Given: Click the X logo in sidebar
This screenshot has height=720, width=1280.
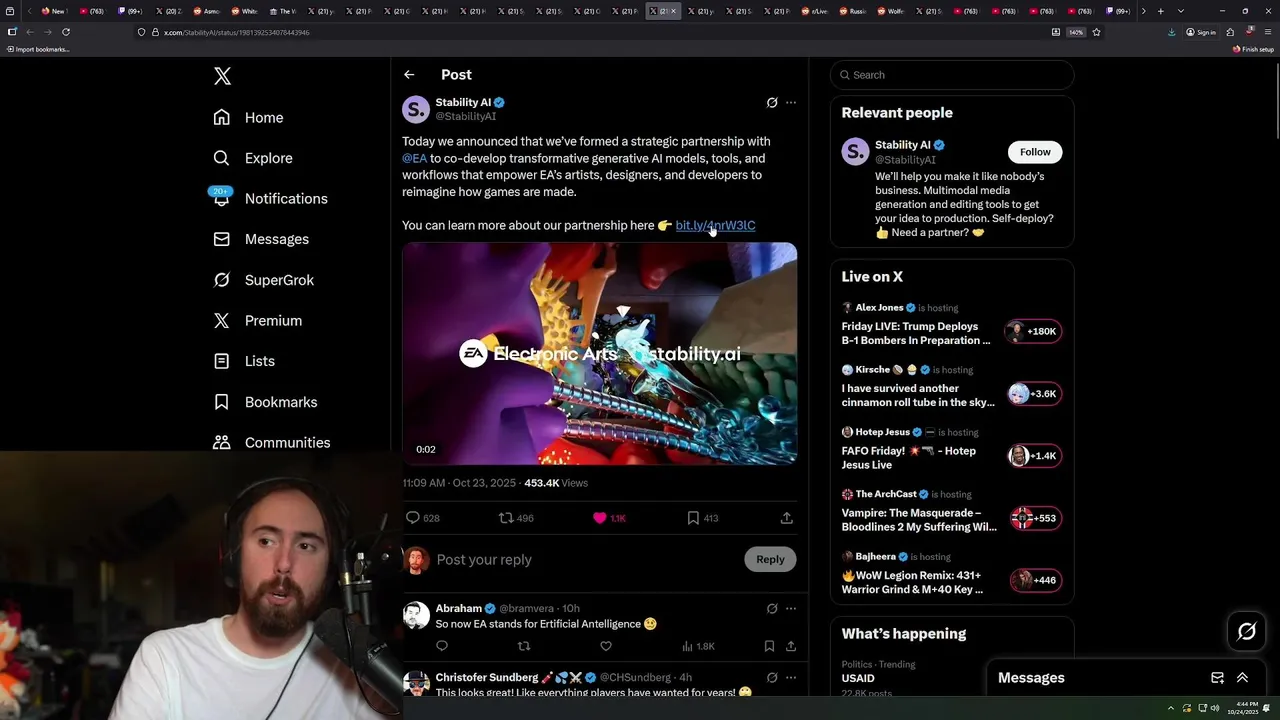Looking at the screenshot, I should pyautogui.click(x=222, y=76).
